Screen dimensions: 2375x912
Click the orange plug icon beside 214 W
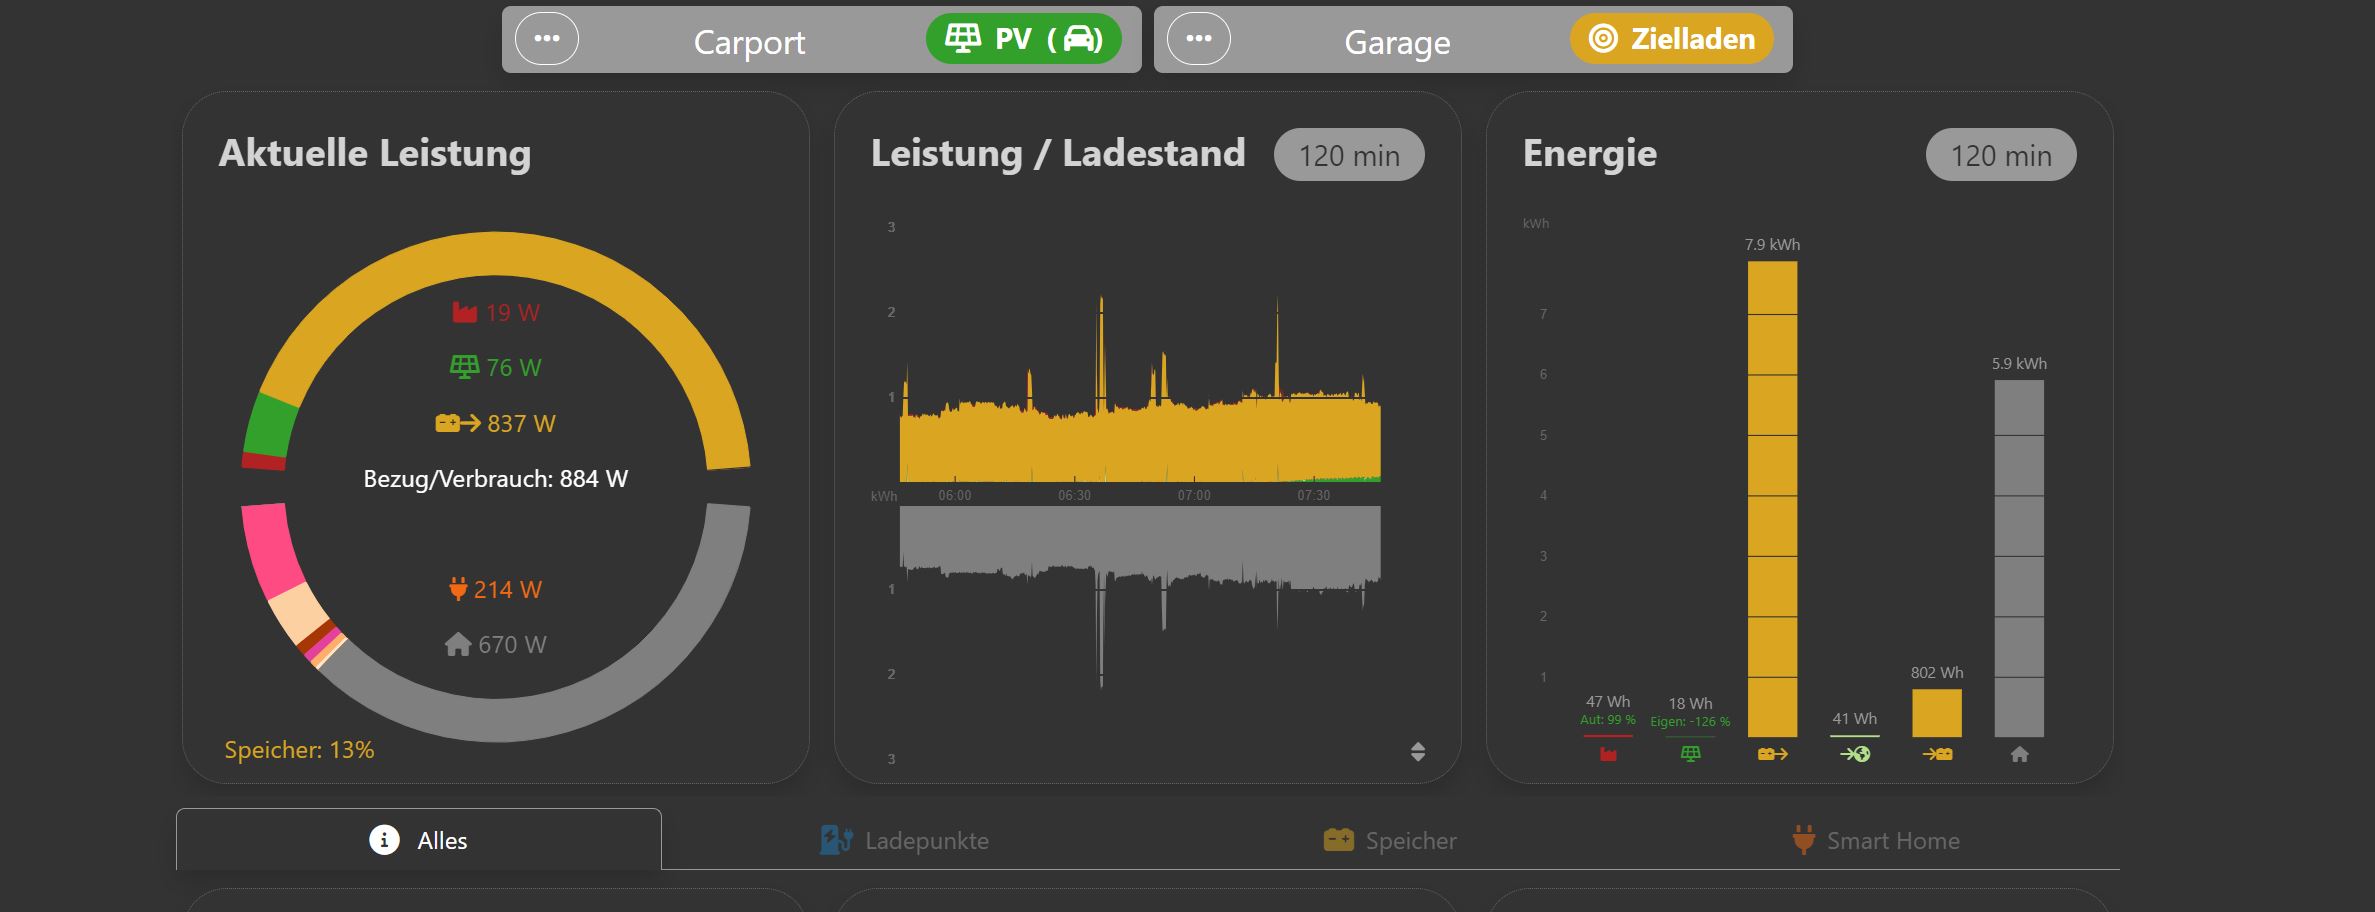458,589
